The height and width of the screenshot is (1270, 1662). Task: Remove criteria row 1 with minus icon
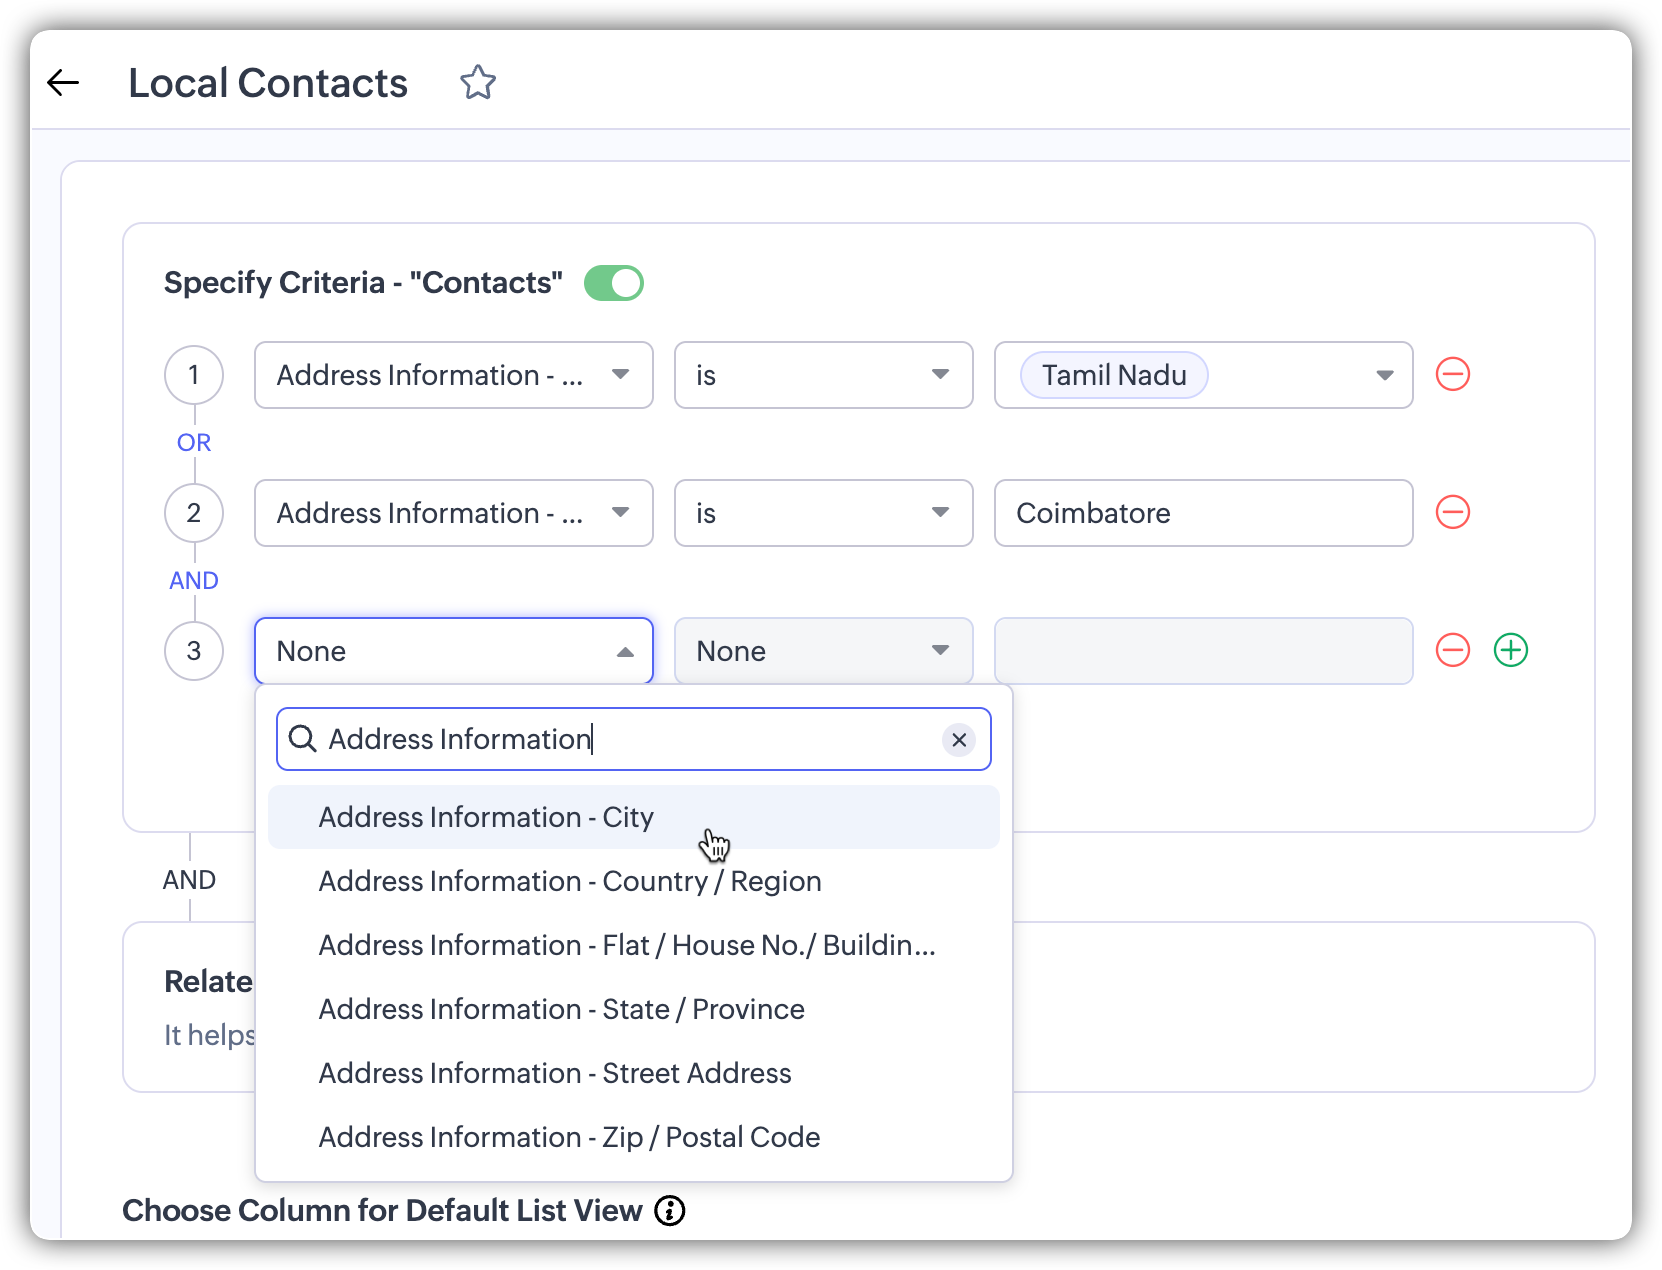[1452, 375]
